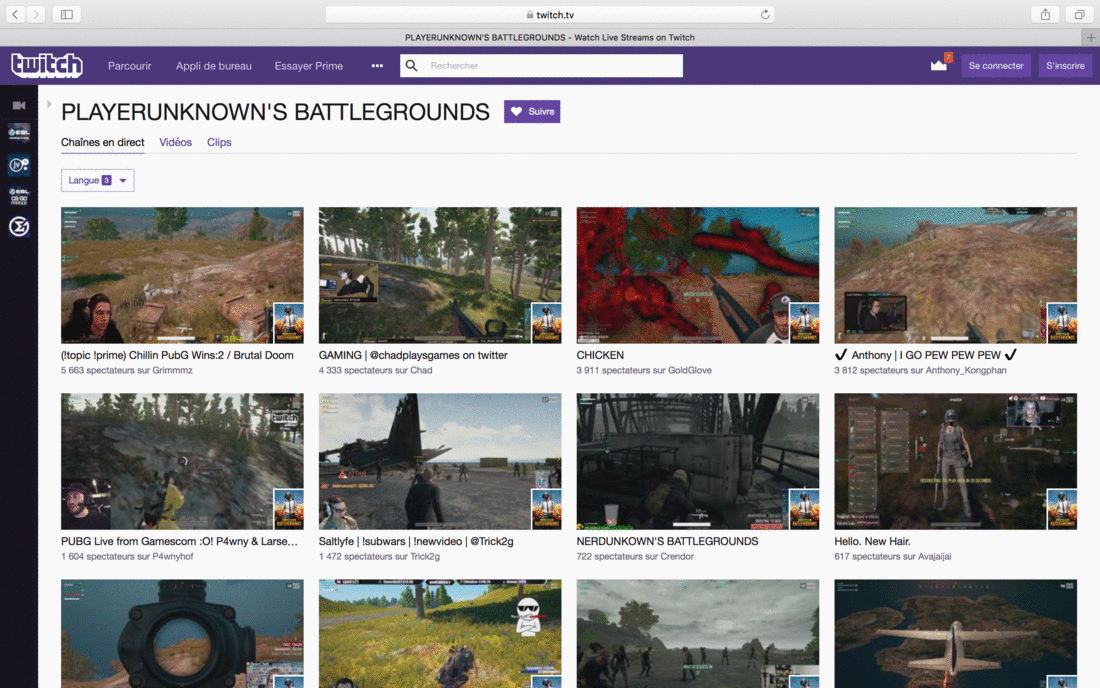Open Parcourir in the top navigation
Viewport: 1100px width, 688px height.
pyautogui.click(x=130, y=65)
